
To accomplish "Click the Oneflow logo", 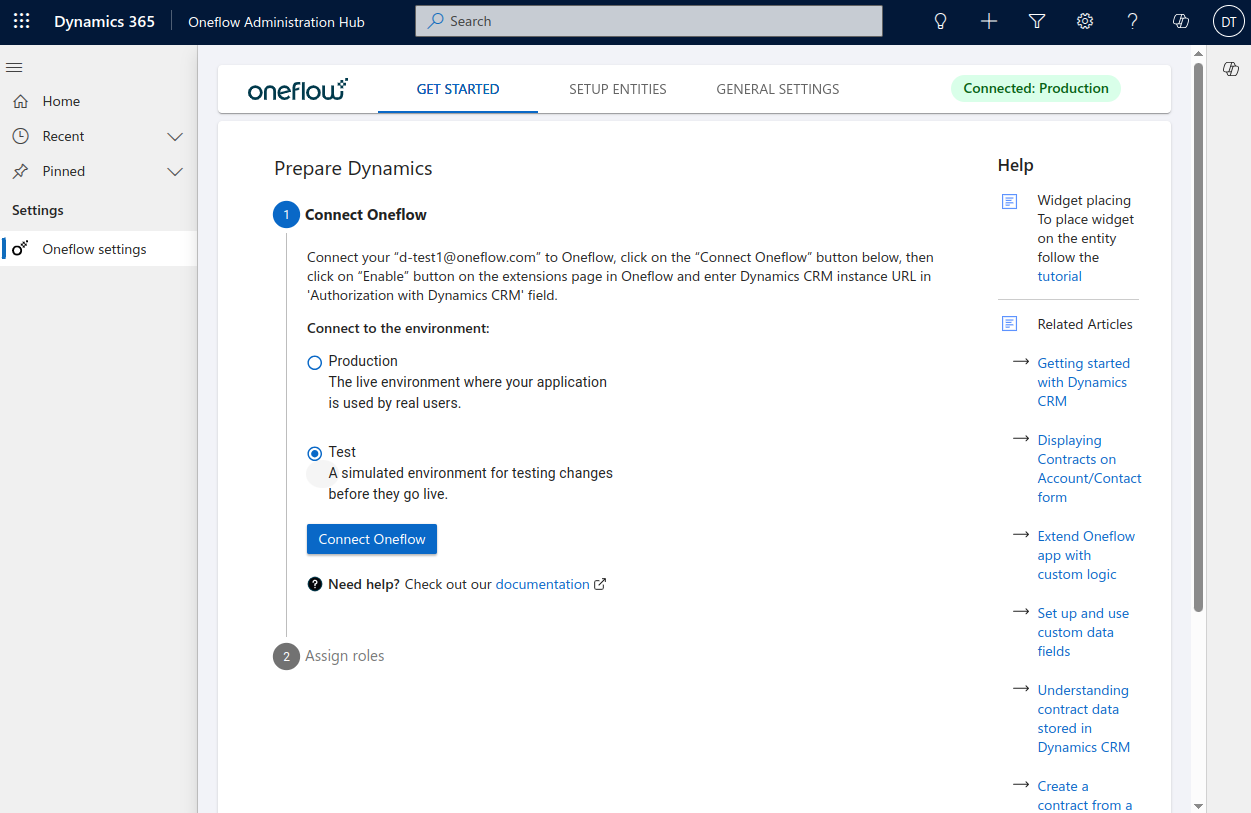I will (x=298, y=89).
